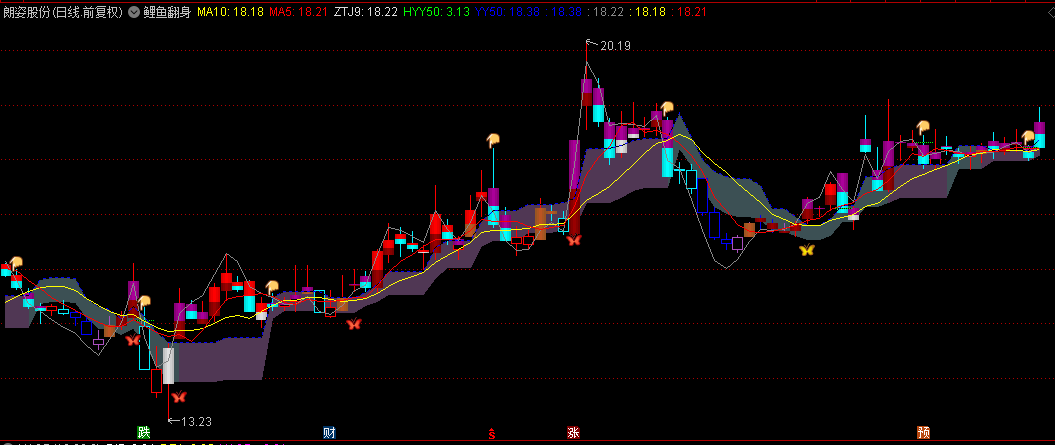Click the 20.19 high price label
This screenshot has height=445, width=1055.
615,46
